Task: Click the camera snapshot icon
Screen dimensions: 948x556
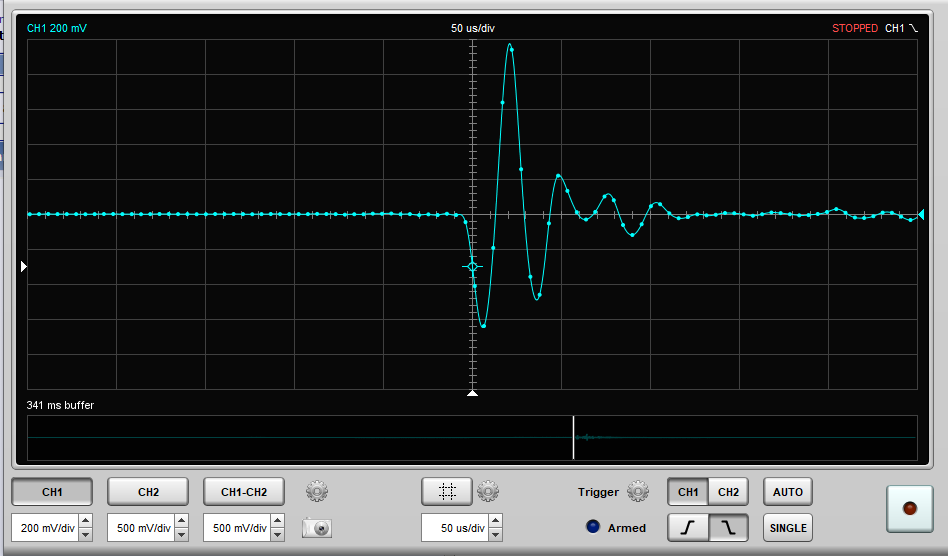Action: pyautogui.click(x=317, y=528)
